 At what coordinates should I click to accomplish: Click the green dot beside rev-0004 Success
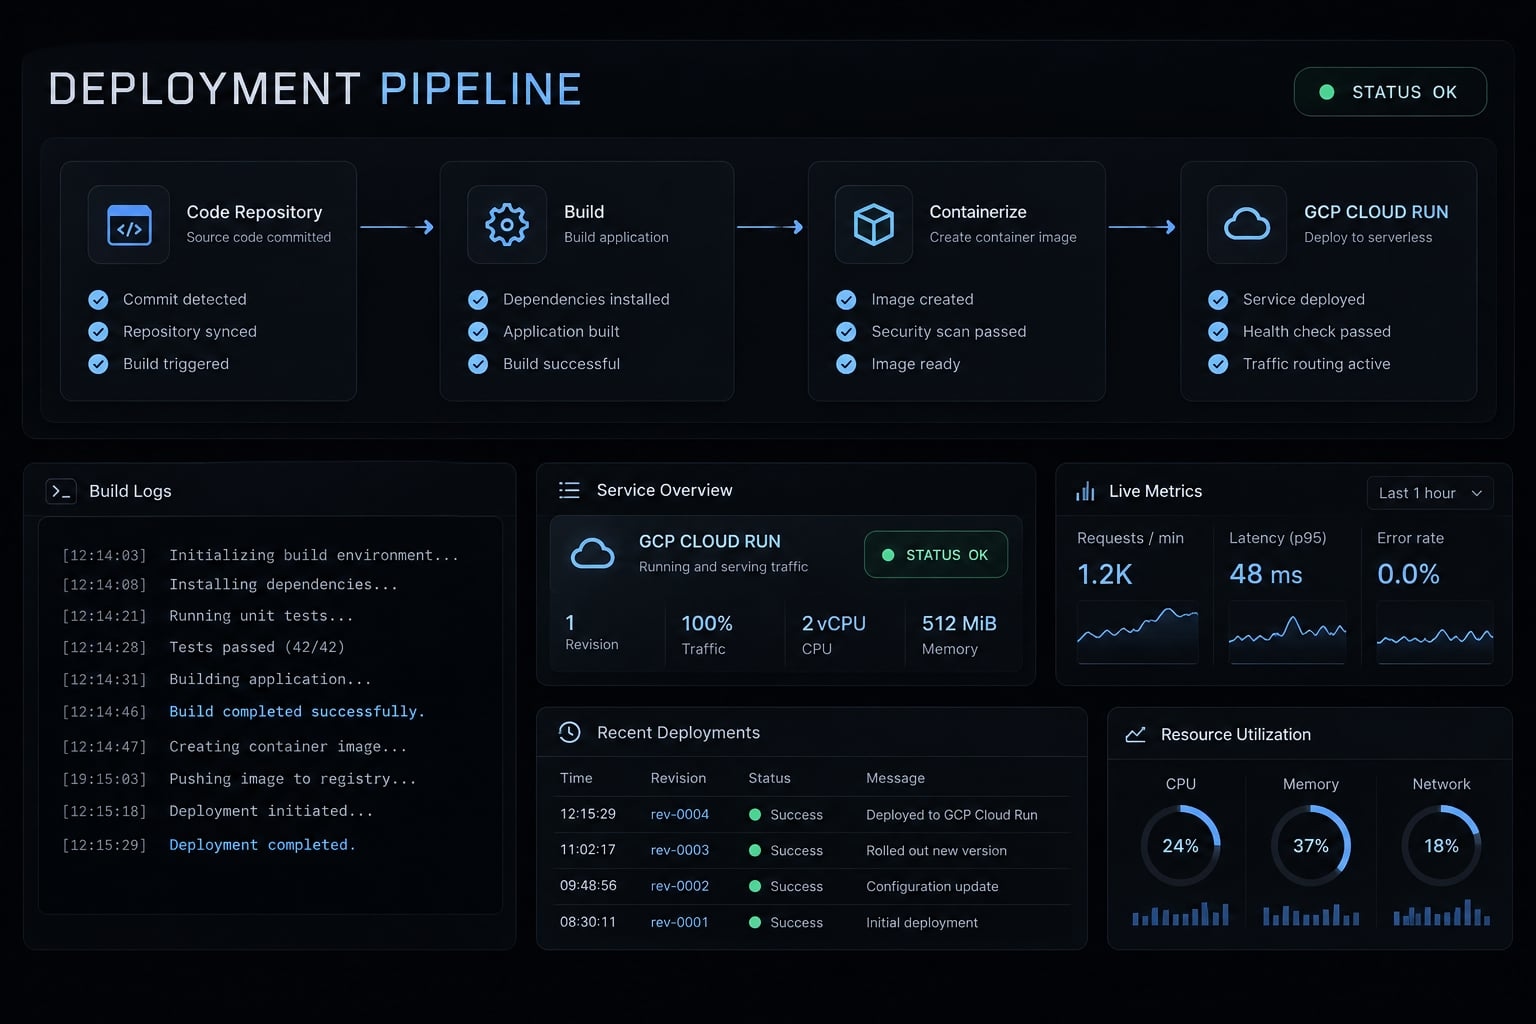tap(755, 814)
